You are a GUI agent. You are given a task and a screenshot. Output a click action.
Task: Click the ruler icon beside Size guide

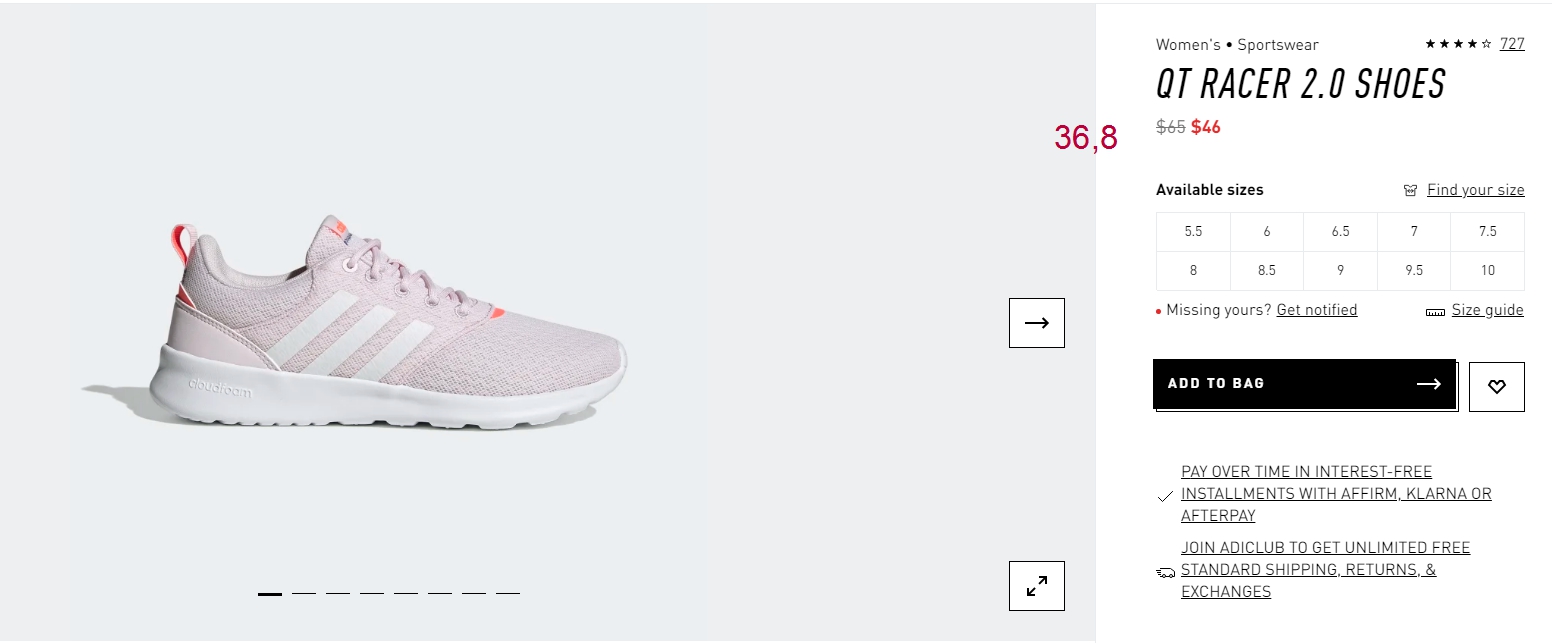[x=1435, y=312]
